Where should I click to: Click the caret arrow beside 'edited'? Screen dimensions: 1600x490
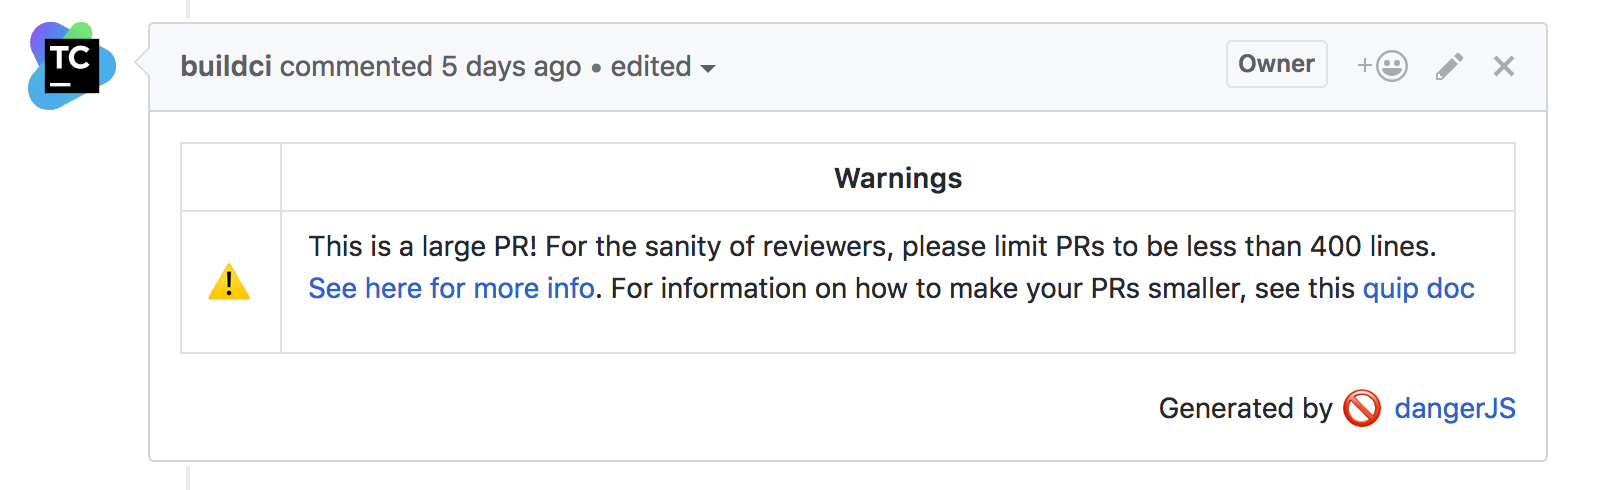click(708, 69)
